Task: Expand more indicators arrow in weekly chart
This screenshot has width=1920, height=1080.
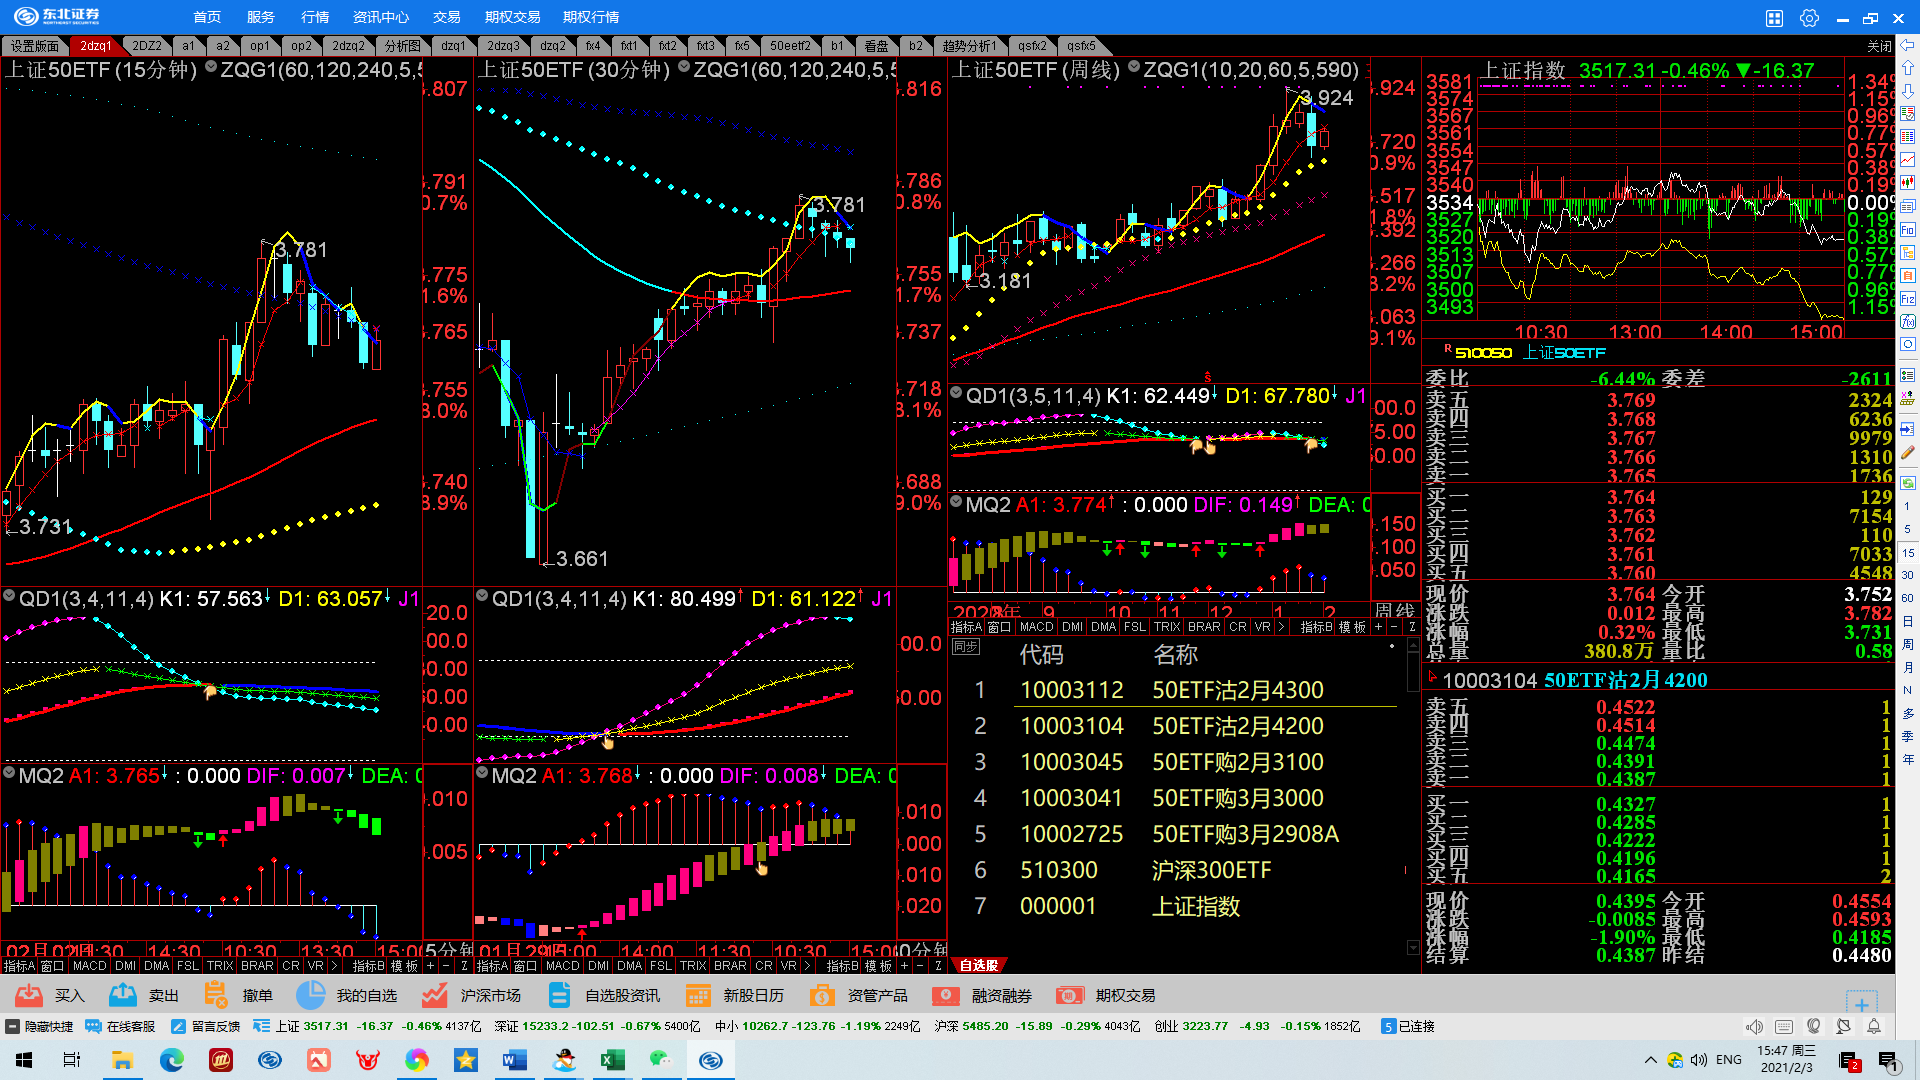Action: point(1281,627)
